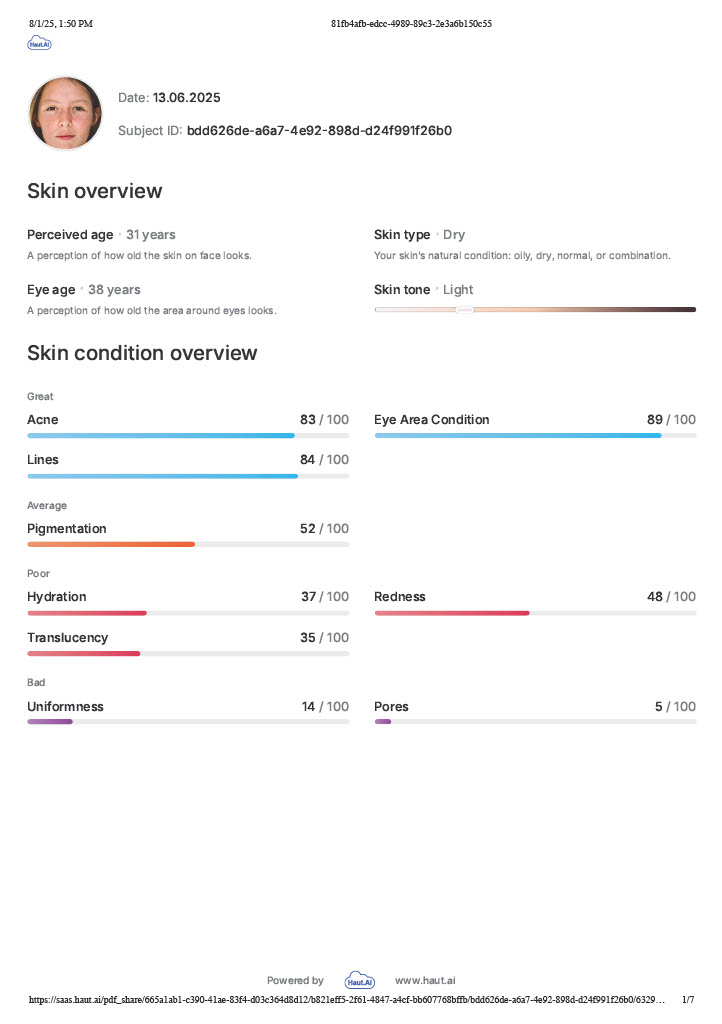Click the Translucency score bar

click(188, 653)
